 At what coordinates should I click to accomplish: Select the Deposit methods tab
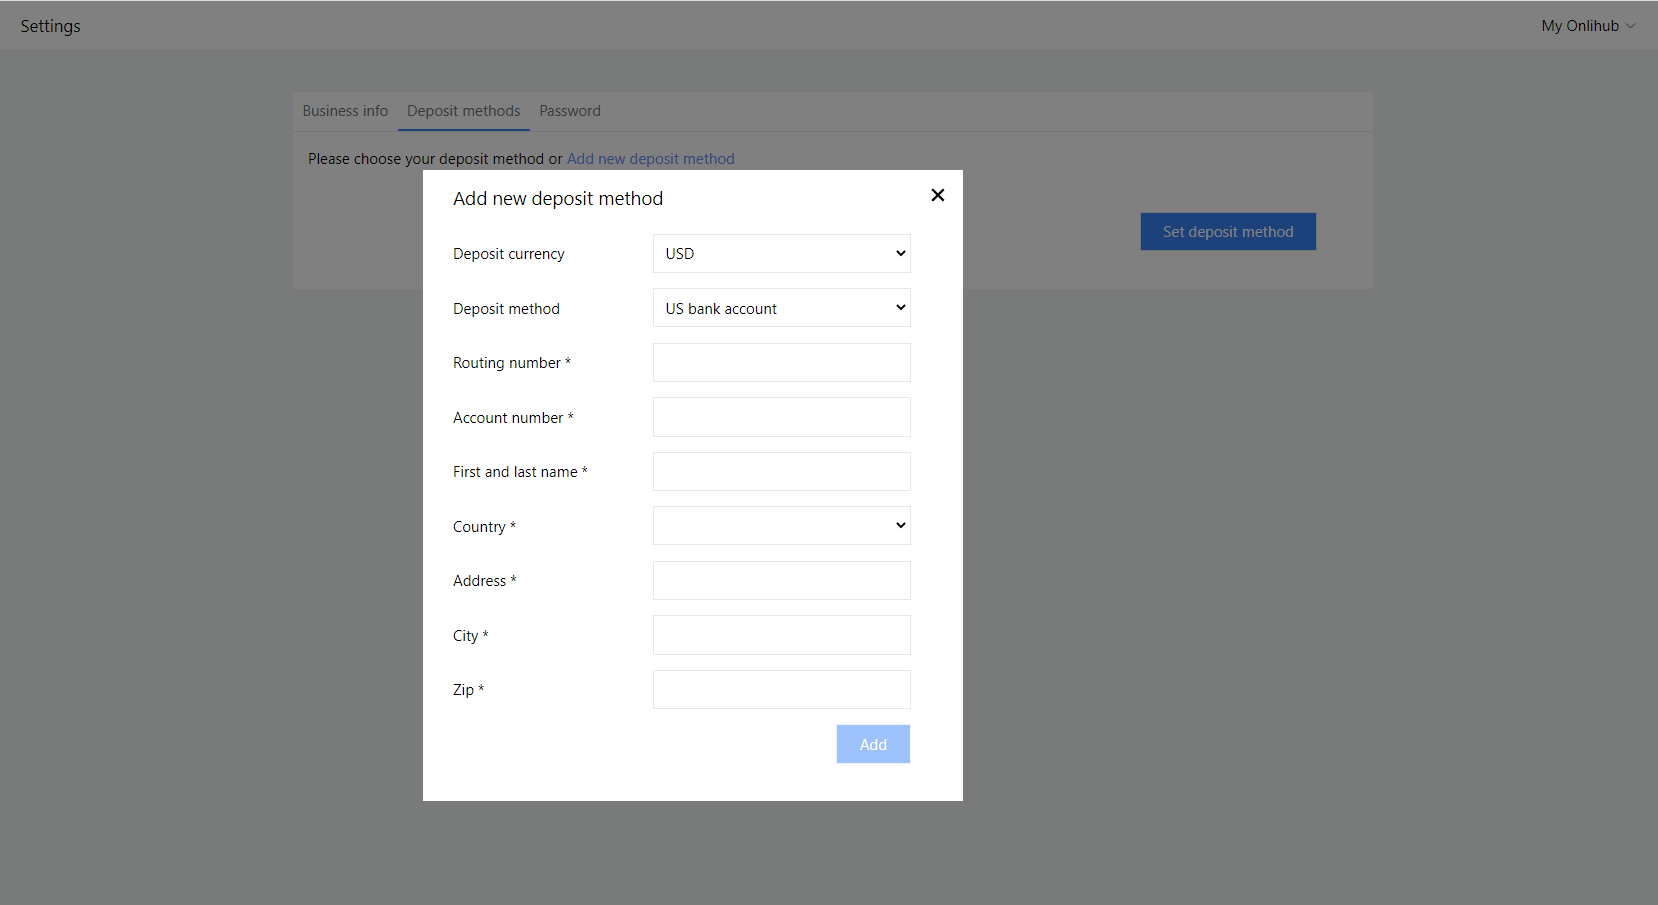463,111
